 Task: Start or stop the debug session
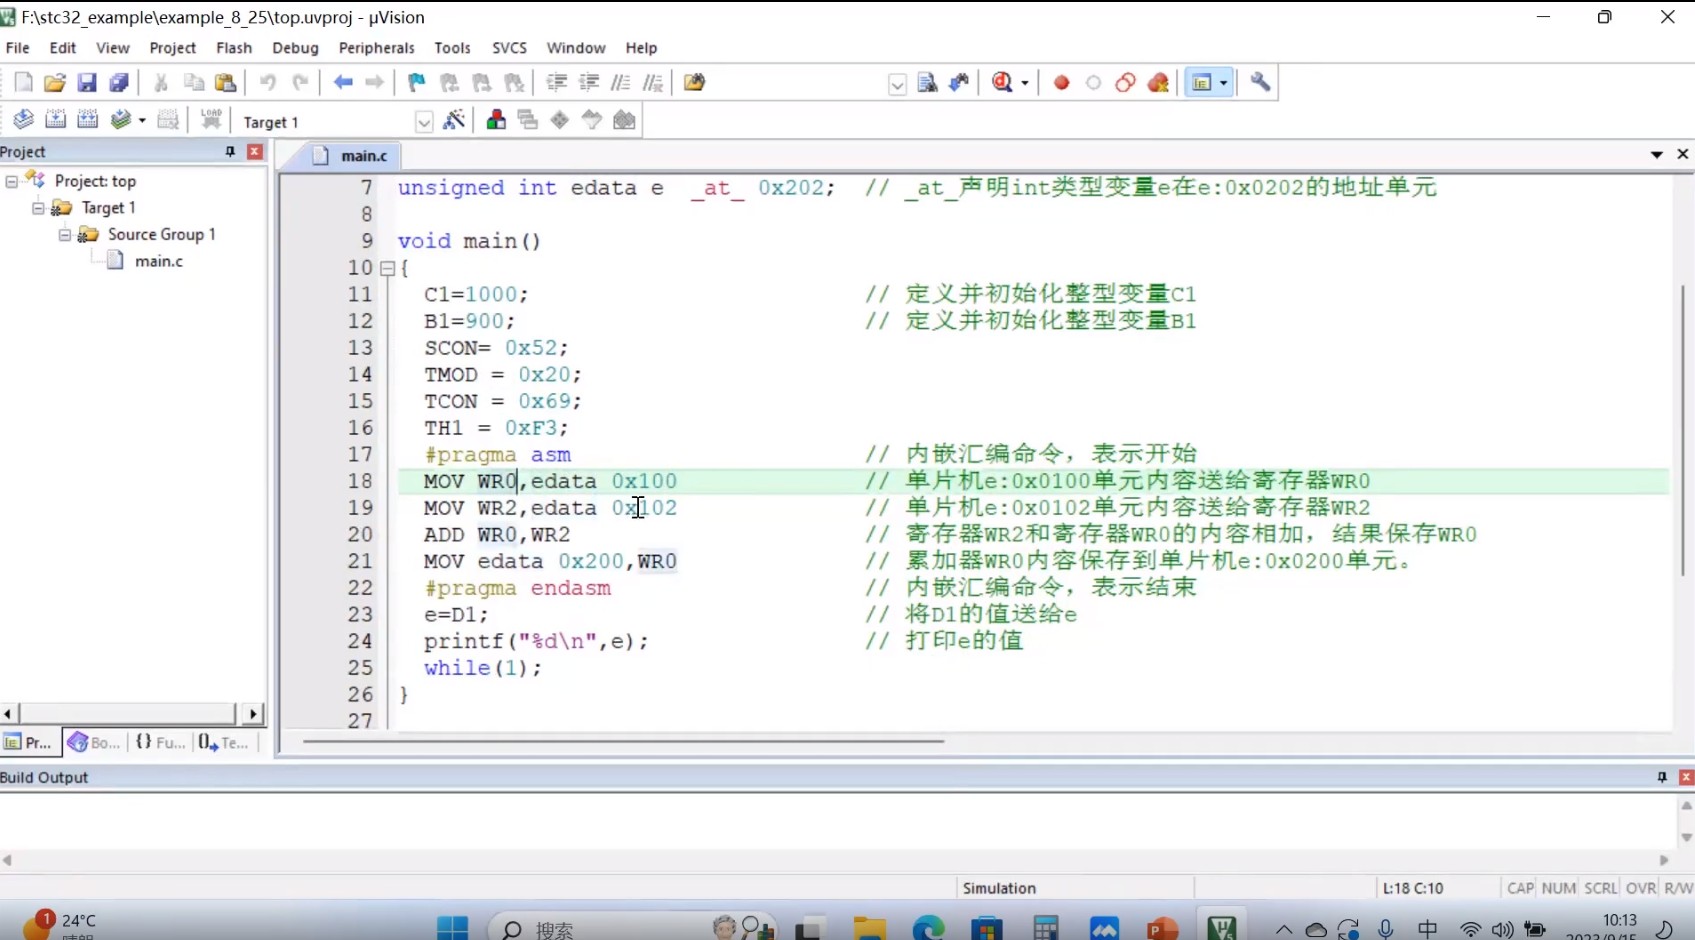tap(1002, 83)
